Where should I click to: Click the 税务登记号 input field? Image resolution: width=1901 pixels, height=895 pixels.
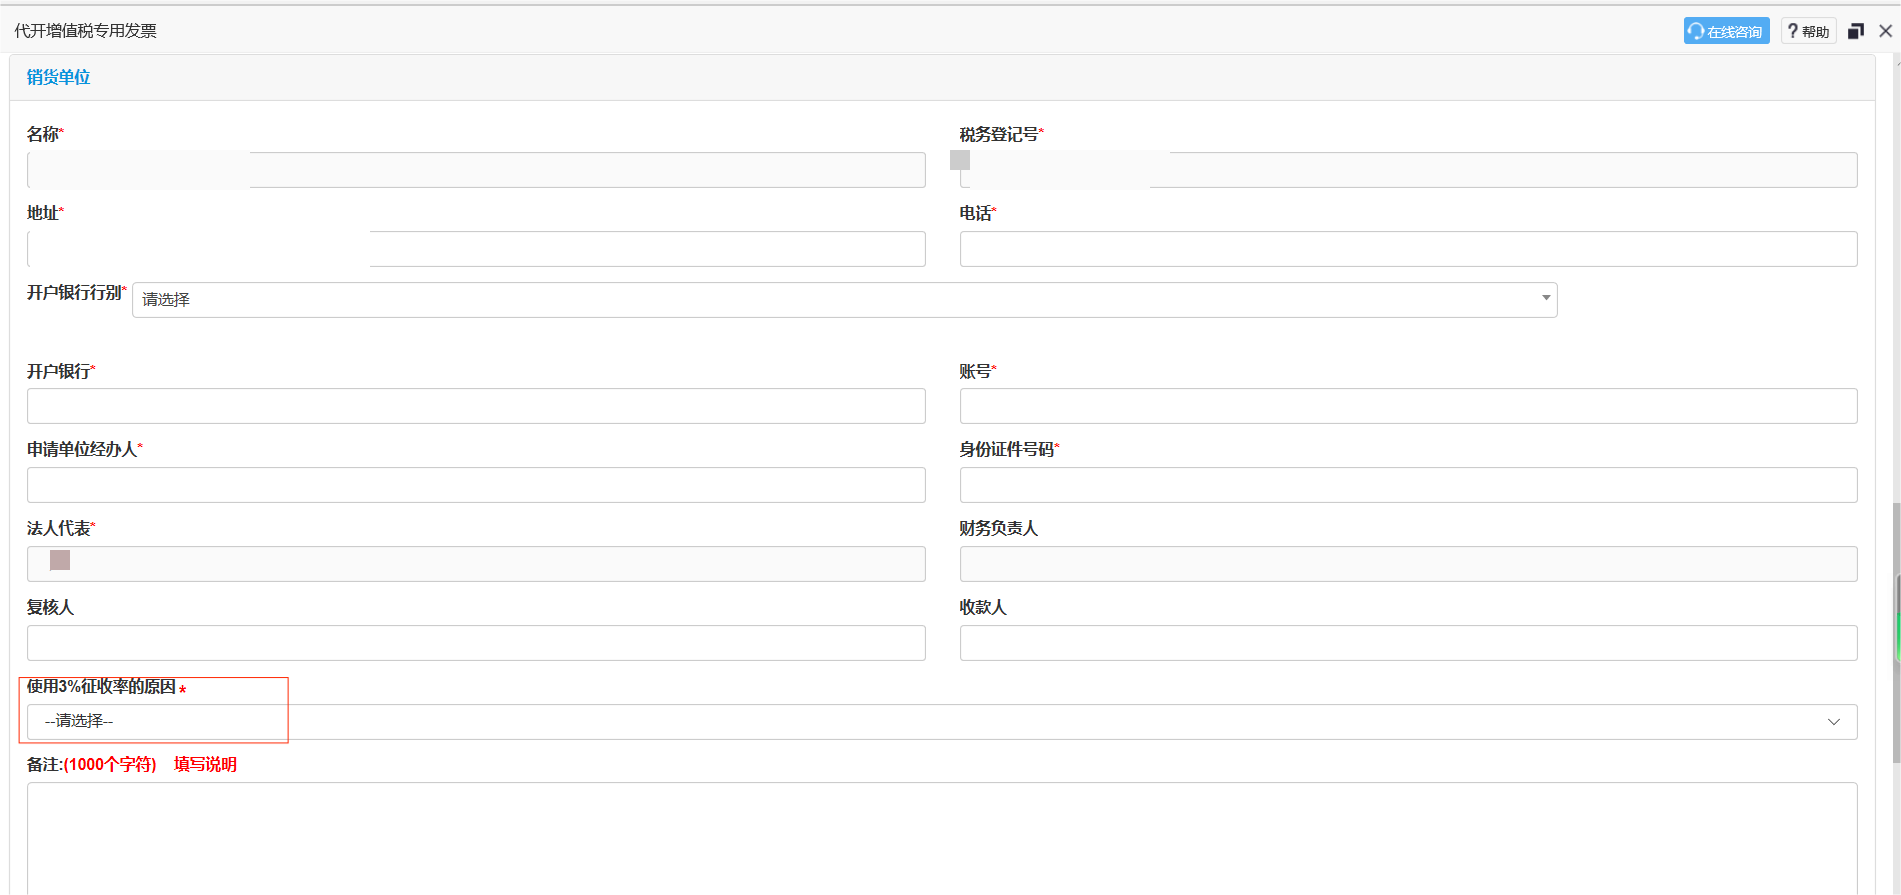[x=1408, y=170]
